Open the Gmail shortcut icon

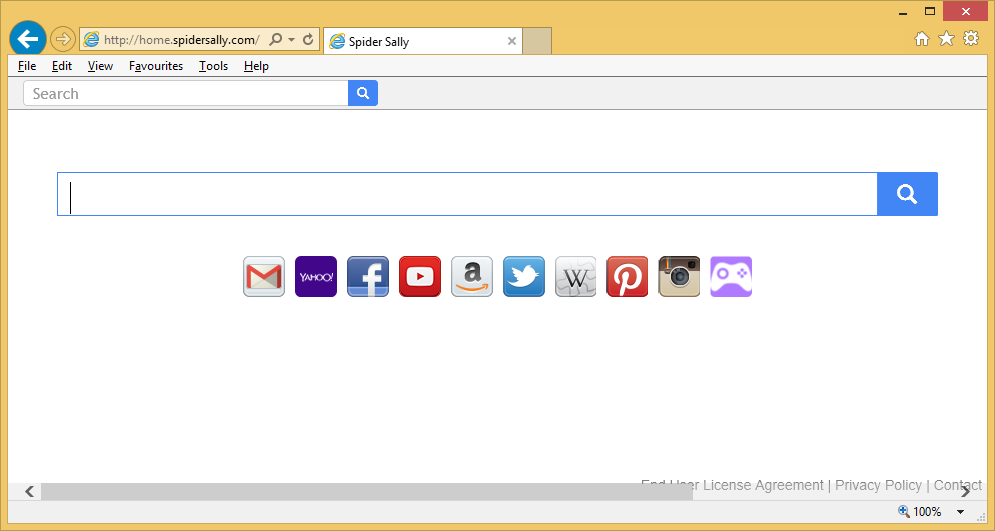tap(264, 277)
